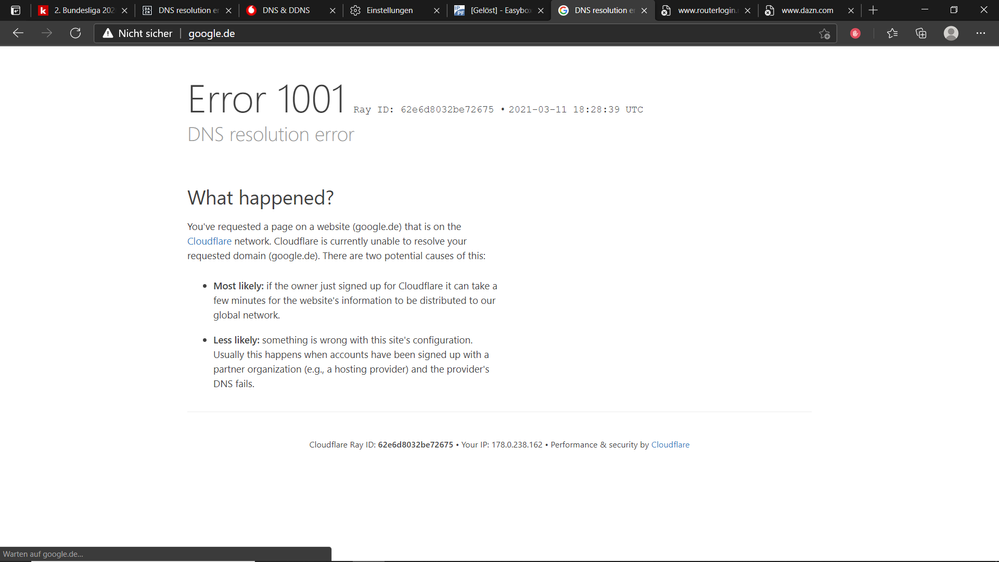999x562 pixels.
Task: Open the tab actions menu icon
Action: click(x=15, y=10)
